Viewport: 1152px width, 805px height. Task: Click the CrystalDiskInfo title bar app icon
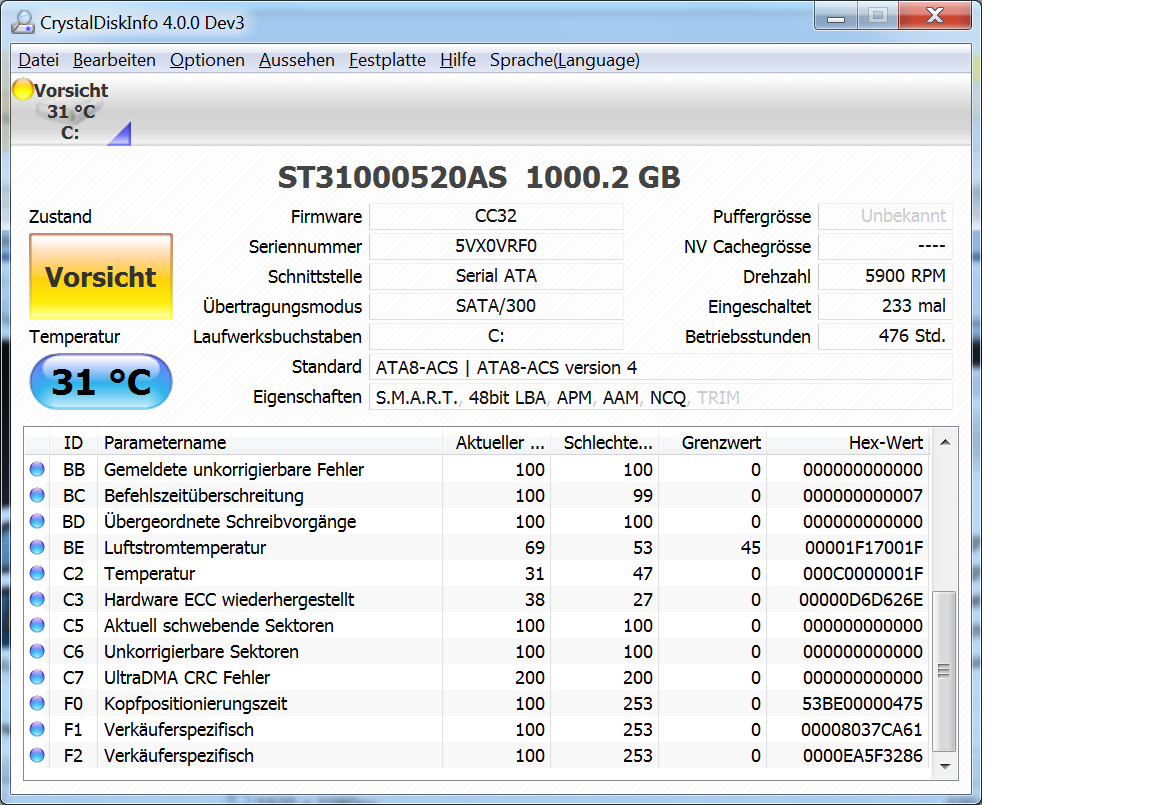[x=23, y=22]
